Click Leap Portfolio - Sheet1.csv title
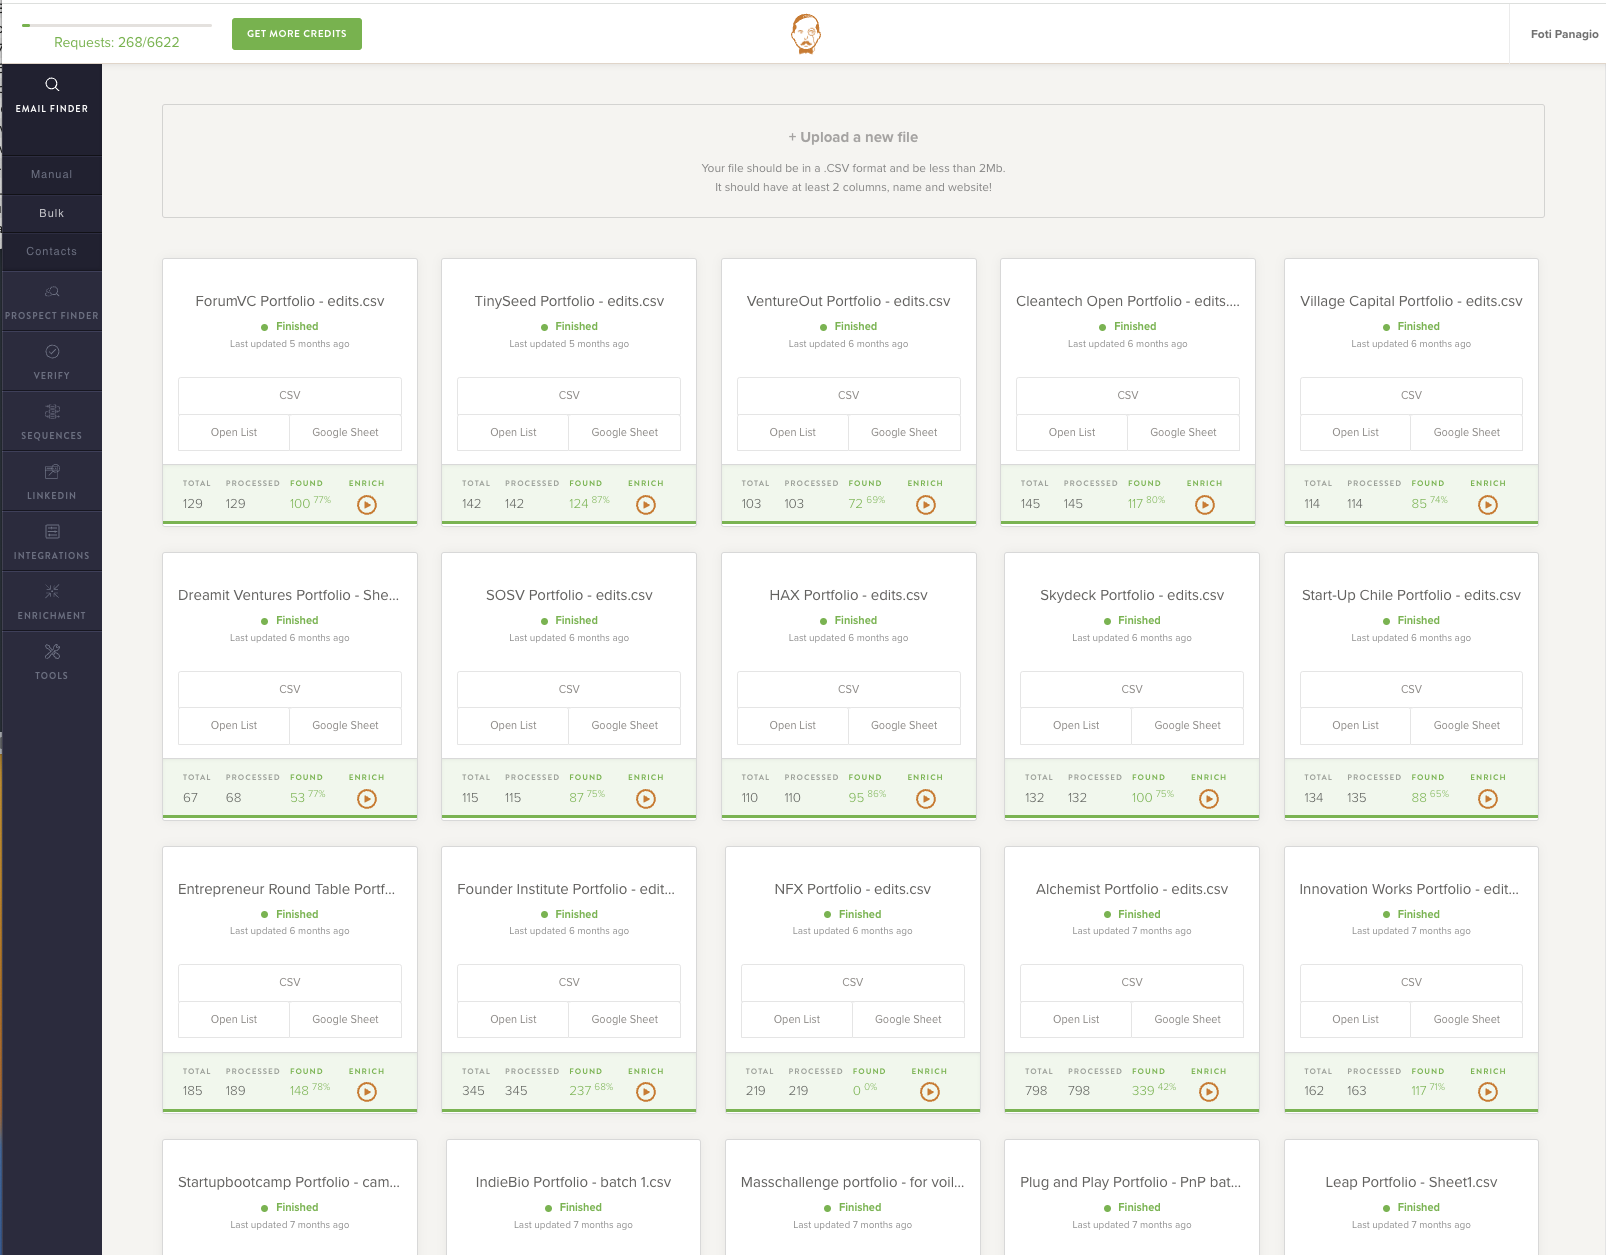 point(1411,1182)
